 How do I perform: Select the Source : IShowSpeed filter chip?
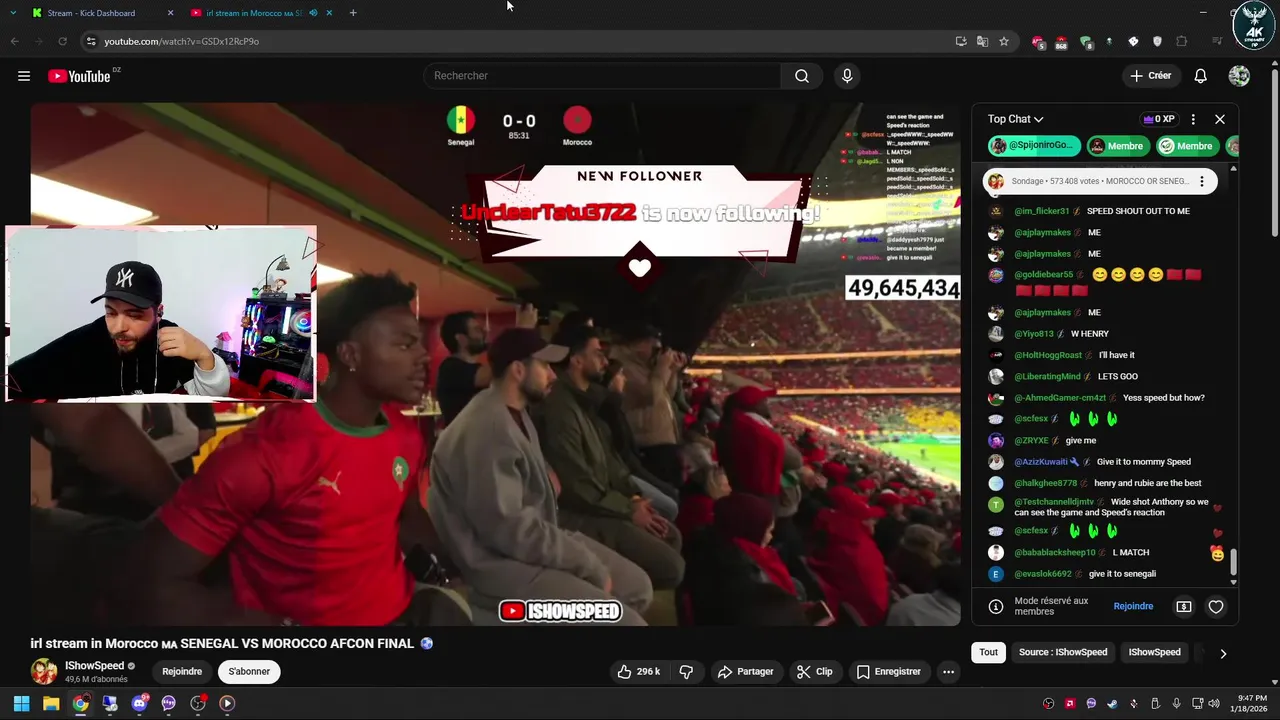coord(1063,652)
